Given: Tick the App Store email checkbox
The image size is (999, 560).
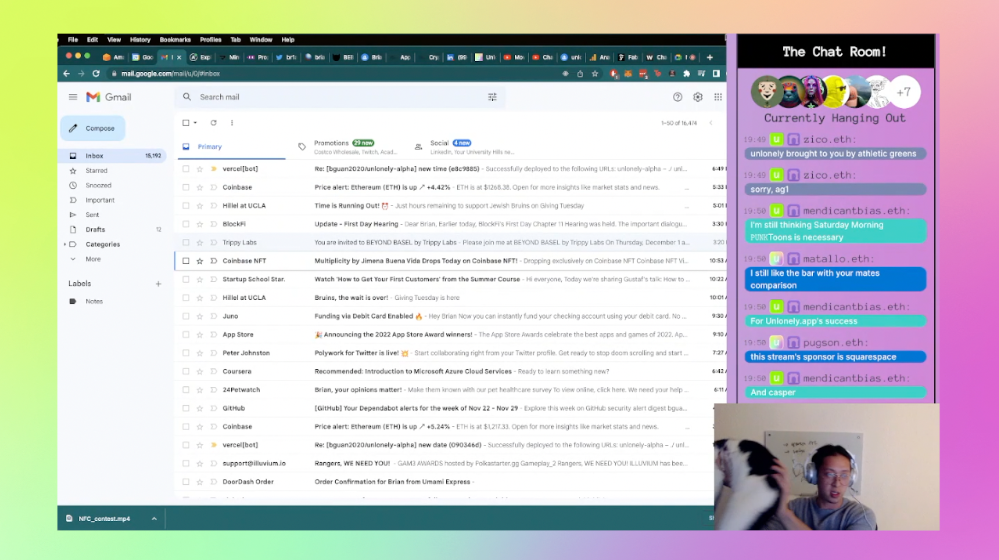Looking at the screenshot, I should click(x=185, y=334).
